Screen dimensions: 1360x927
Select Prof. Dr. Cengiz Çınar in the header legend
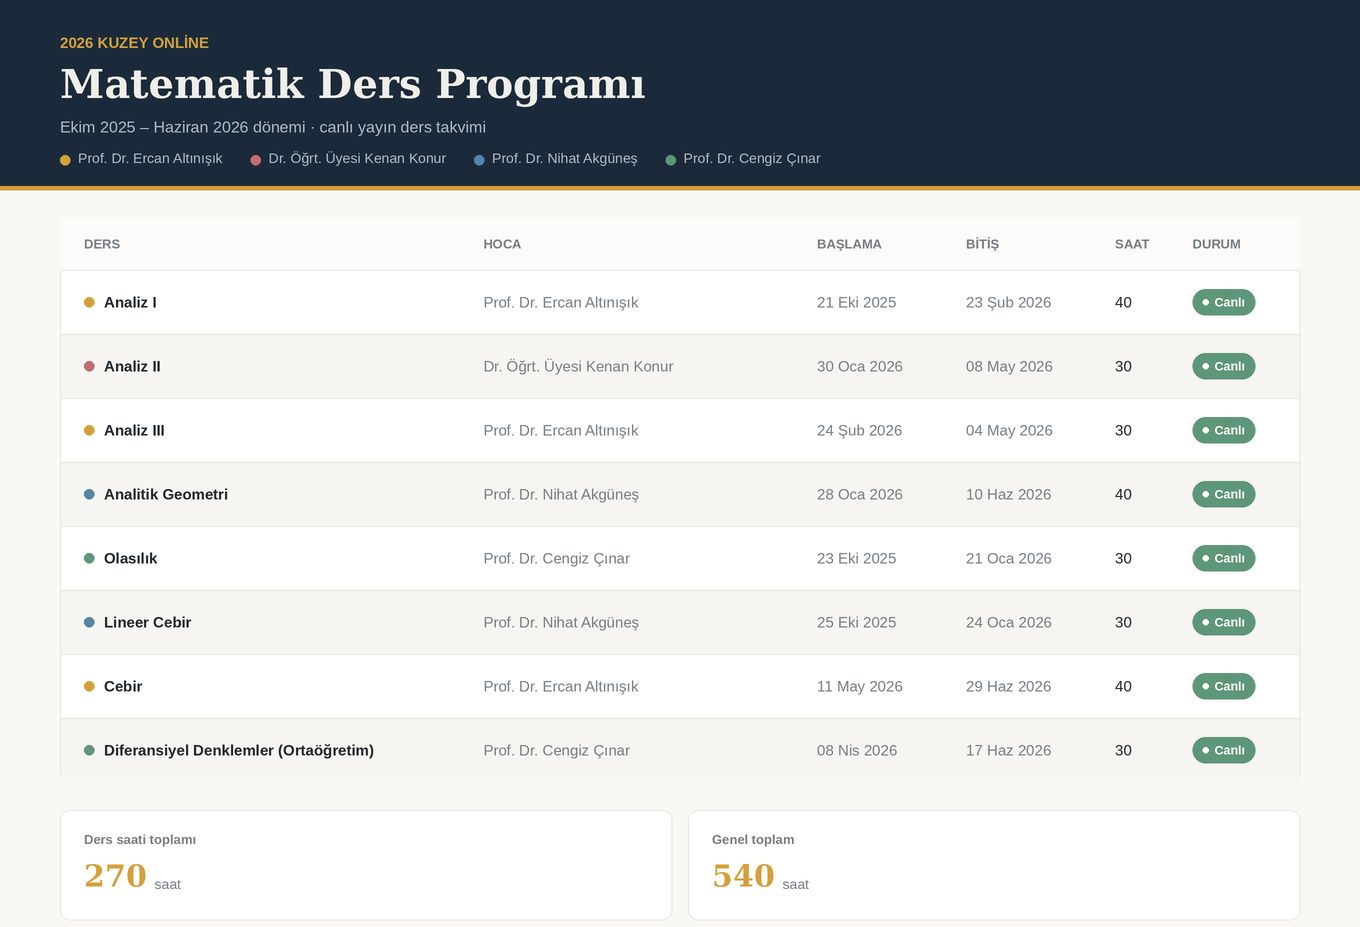coord(751,158)
